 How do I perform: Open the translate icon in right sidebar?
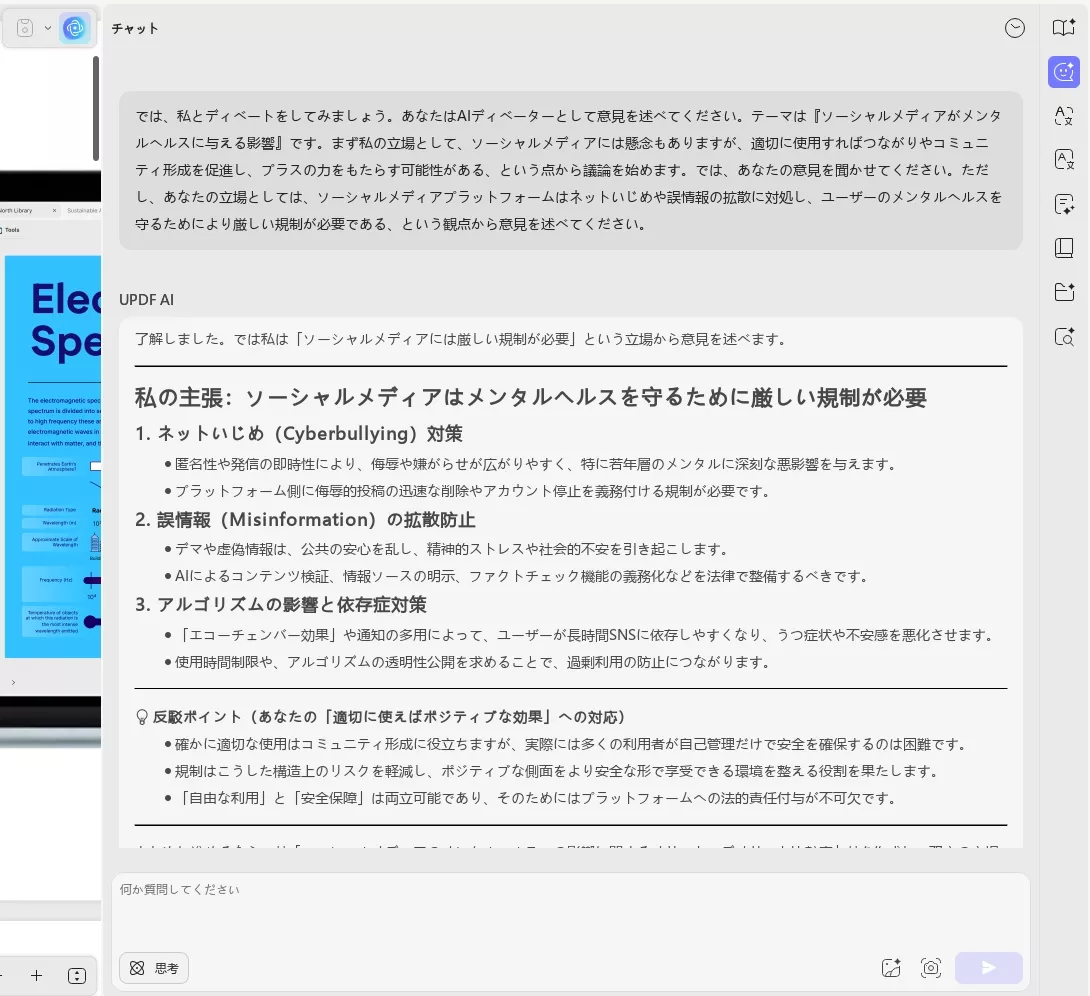tap(1064, 115)
